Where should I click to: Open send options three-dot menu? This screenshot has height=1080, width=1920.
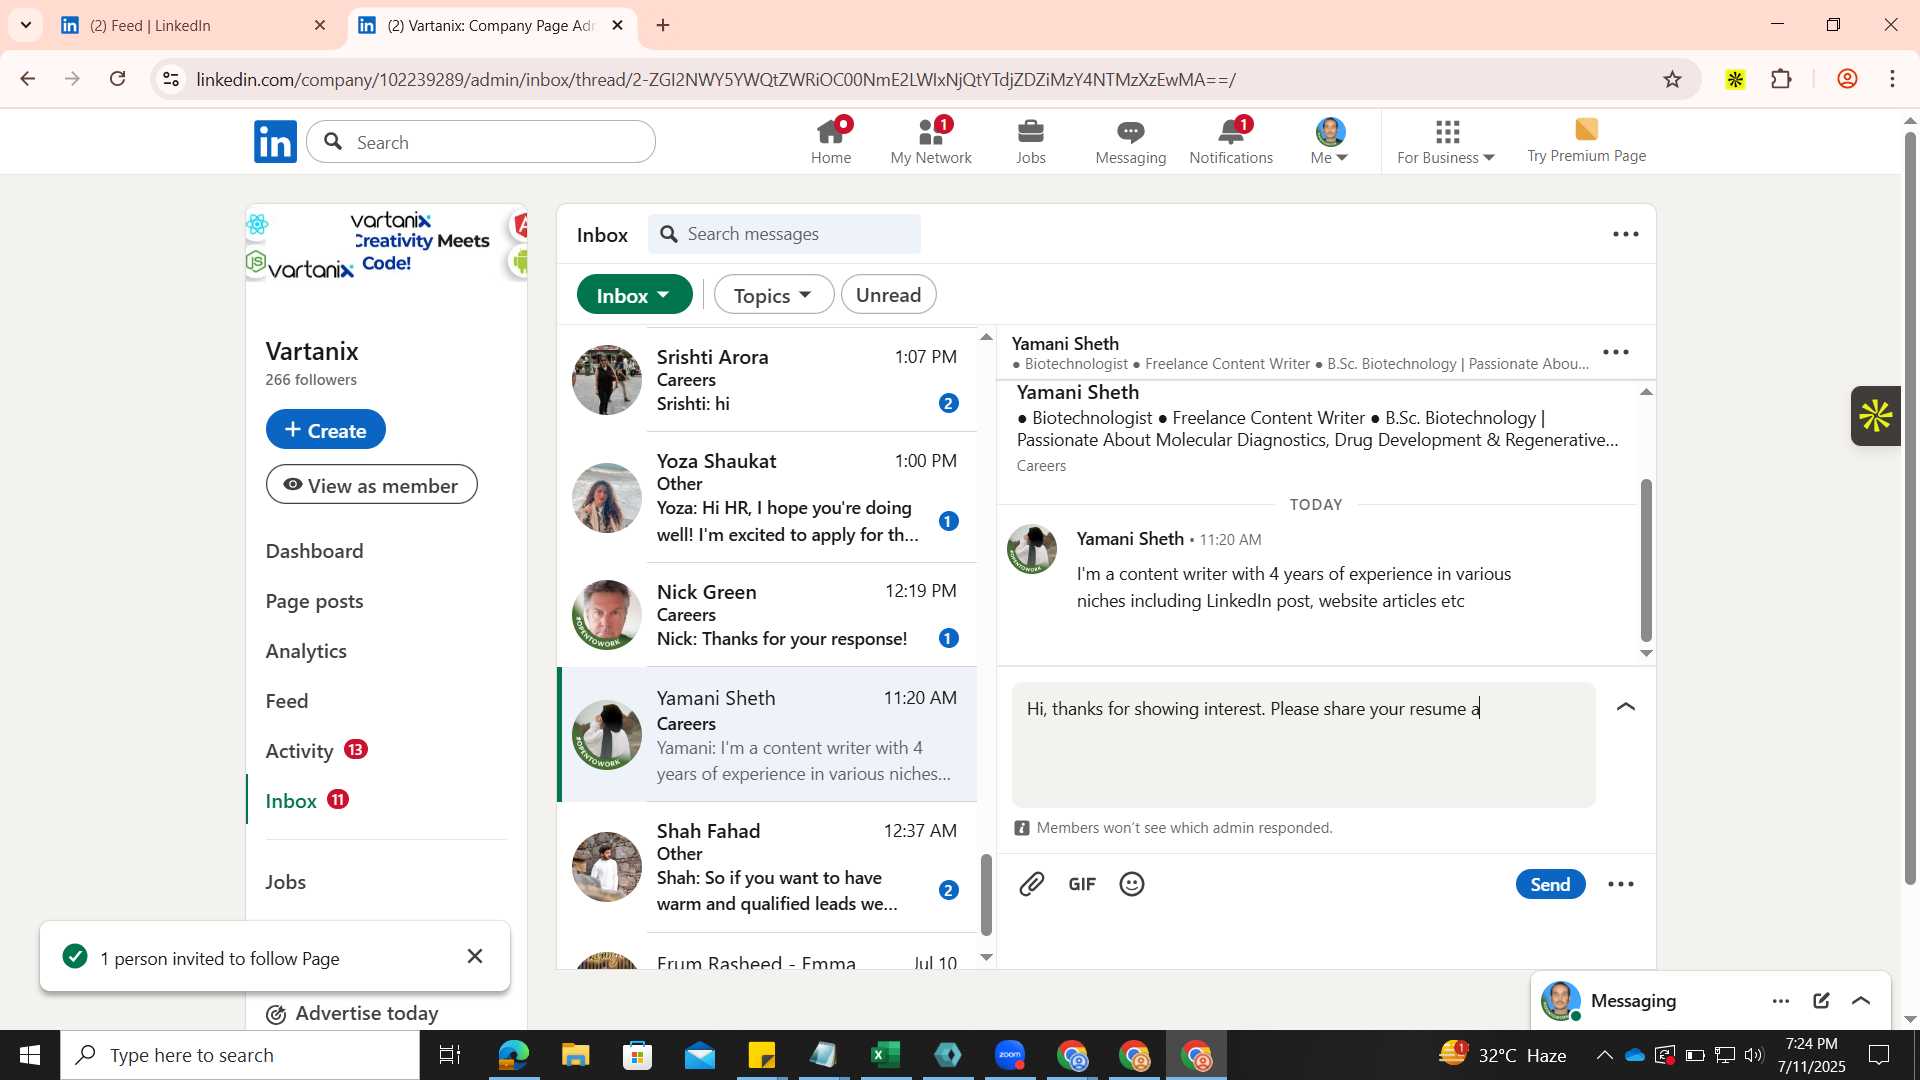1621,884
